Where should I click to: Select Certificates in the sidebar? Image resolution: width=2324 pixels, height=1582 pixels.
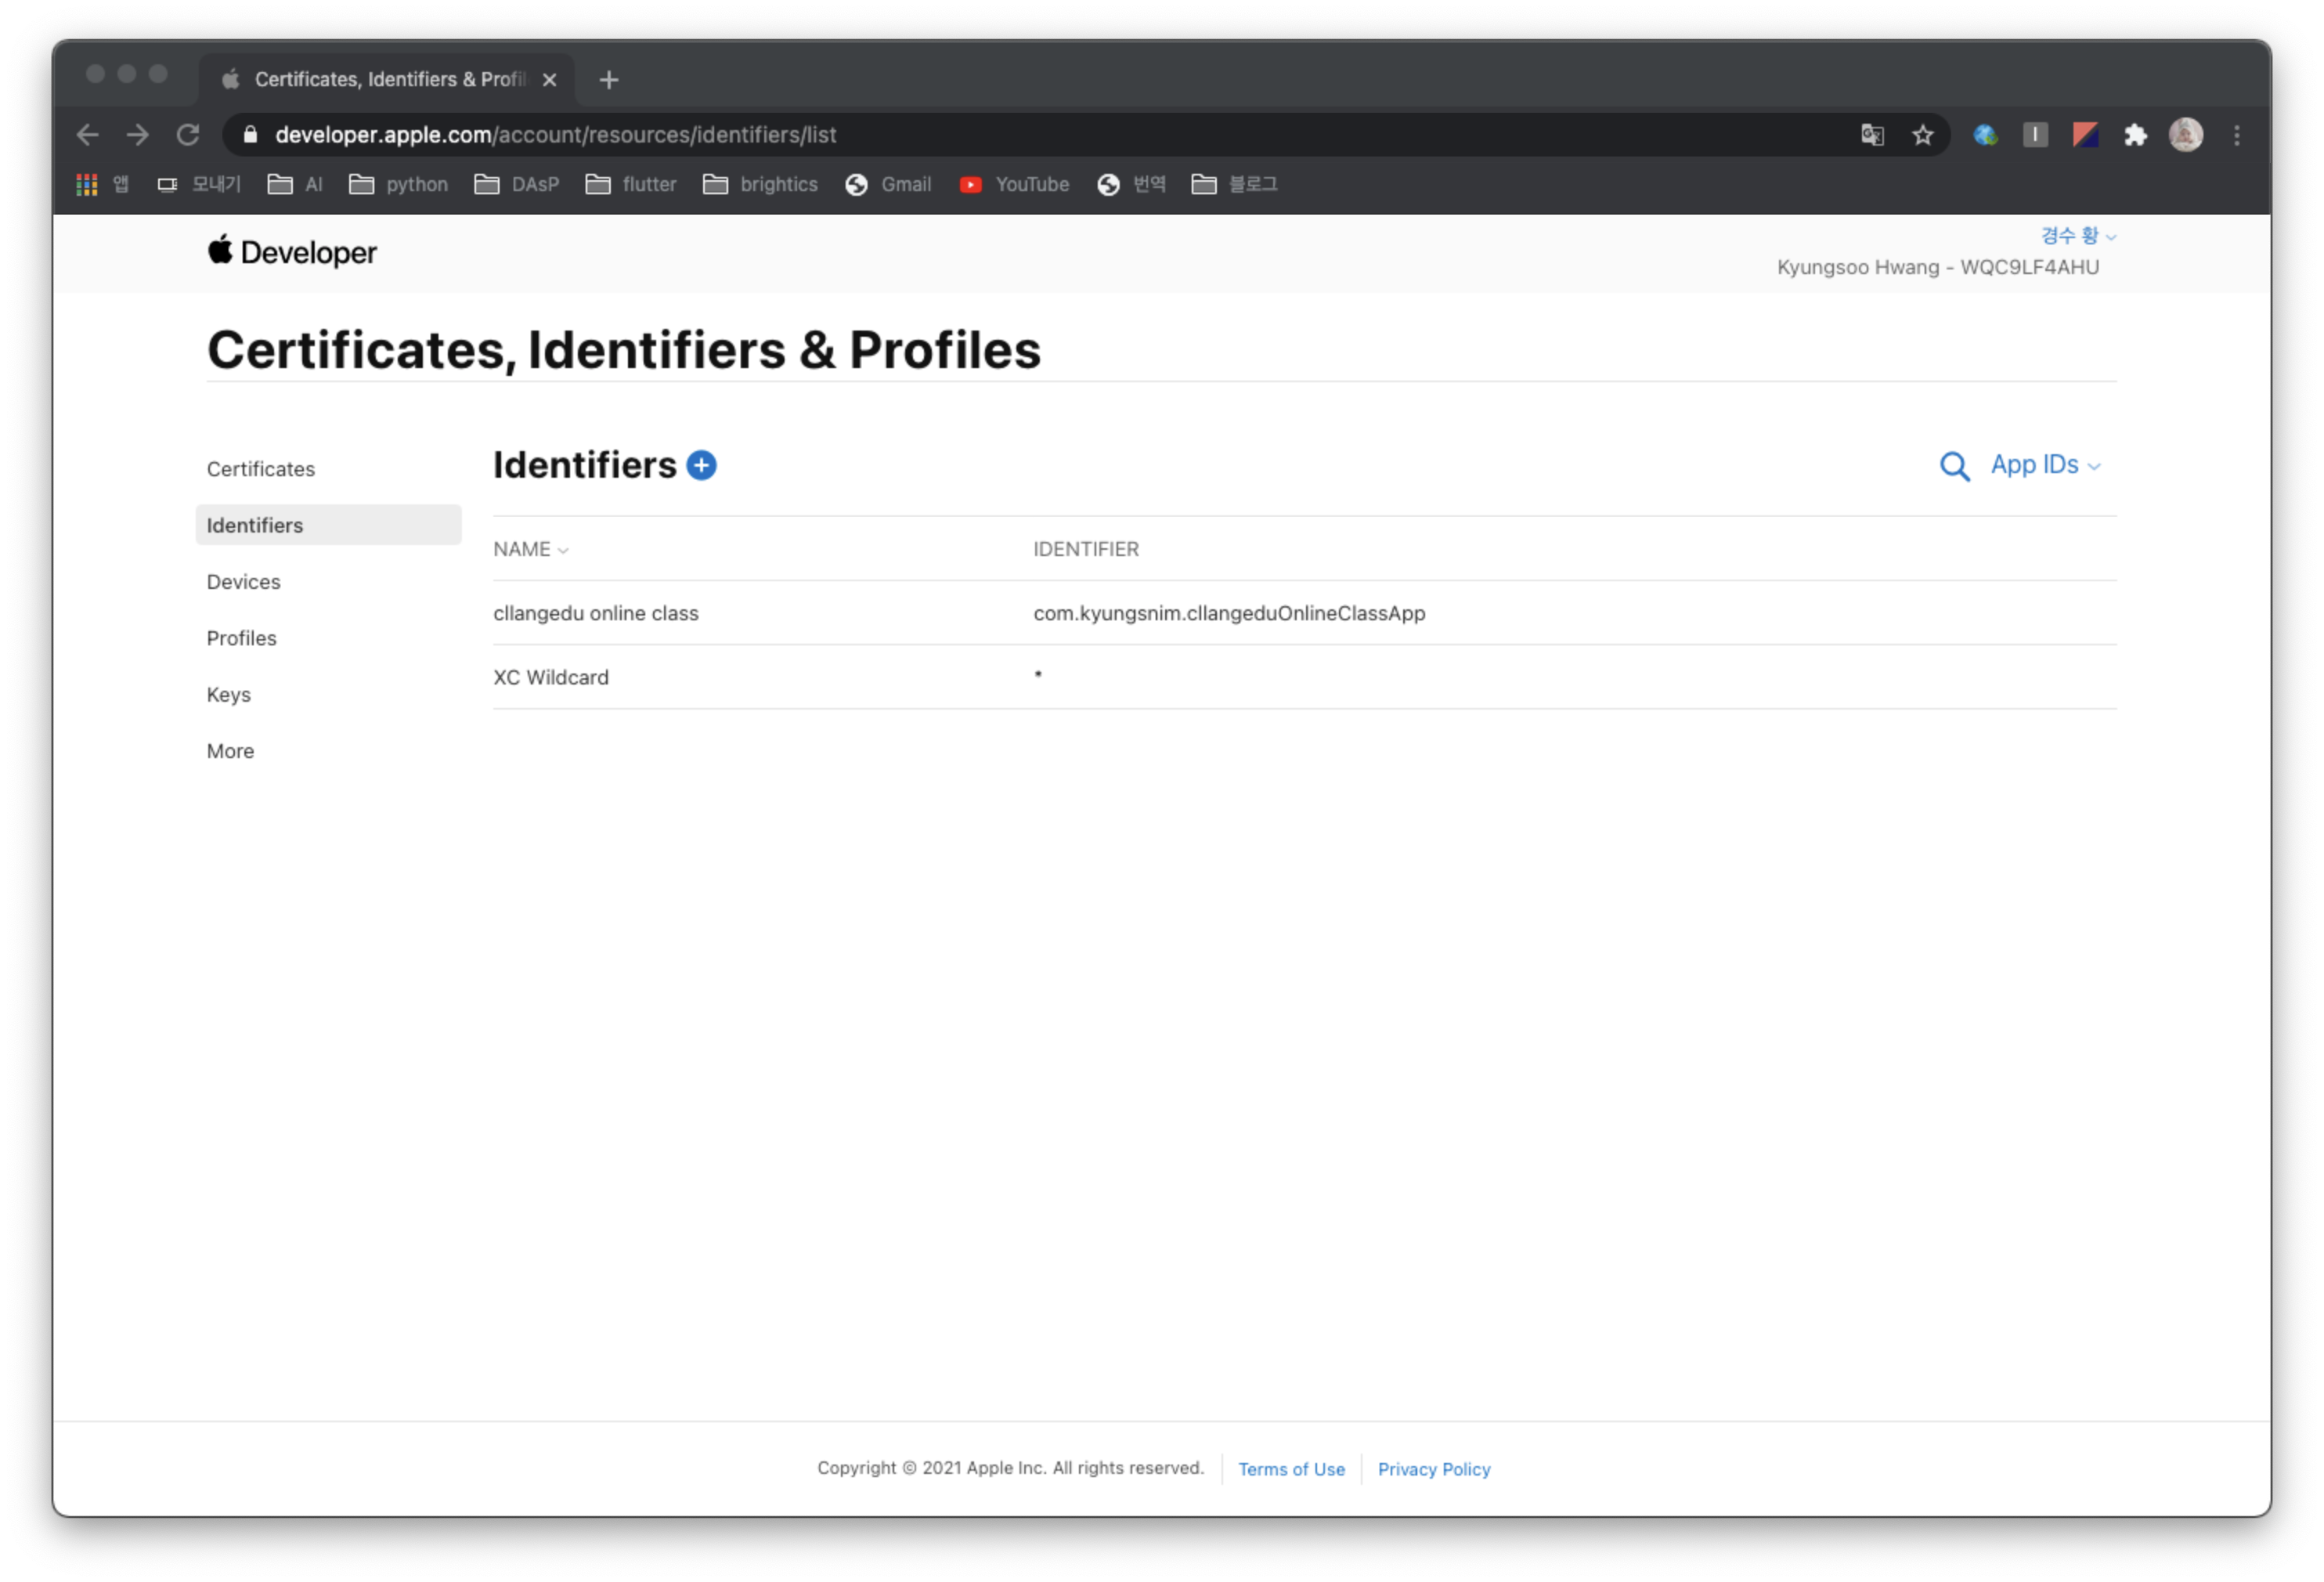pos(261,469)
